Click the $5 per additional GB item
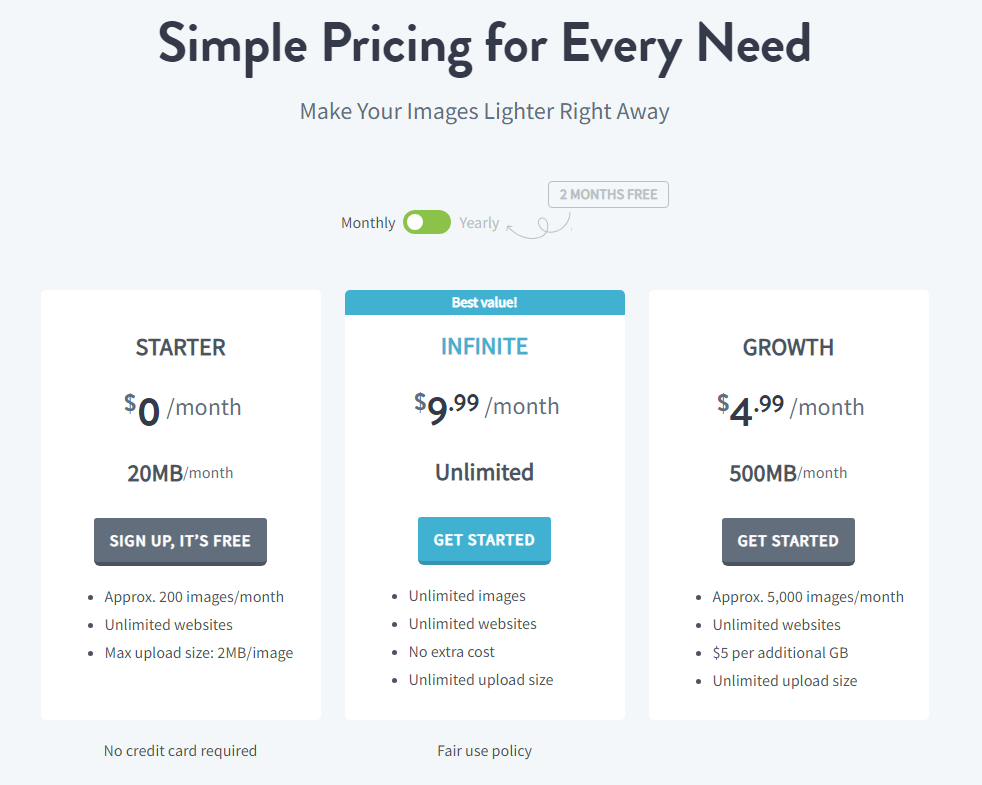982x785 pixels. [780, 653]
